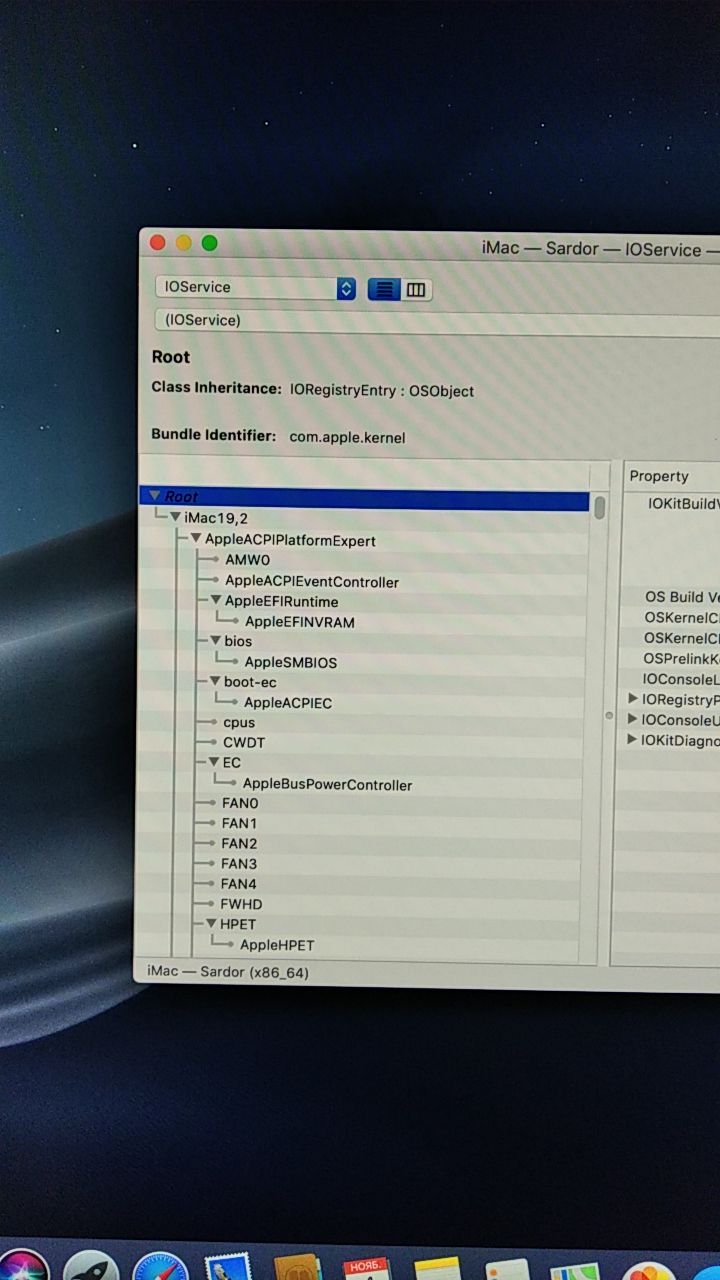Select the IOConsoleL… property row

[681, 679]
